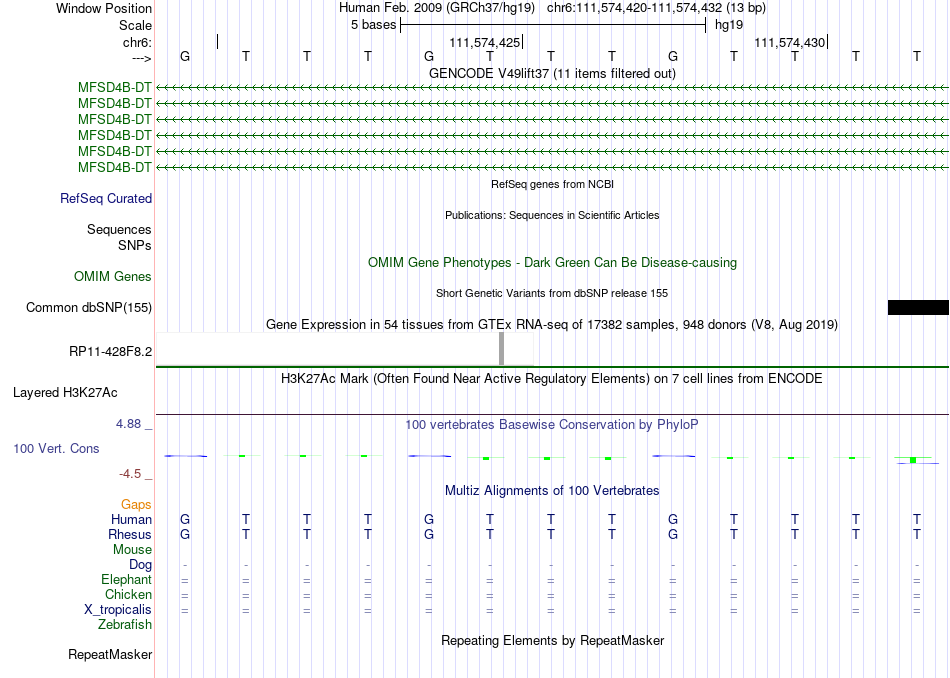Viewport: 950px width, 678px height.
Task: Select the Scale label in the ruler
Action: tap(135, 25)
